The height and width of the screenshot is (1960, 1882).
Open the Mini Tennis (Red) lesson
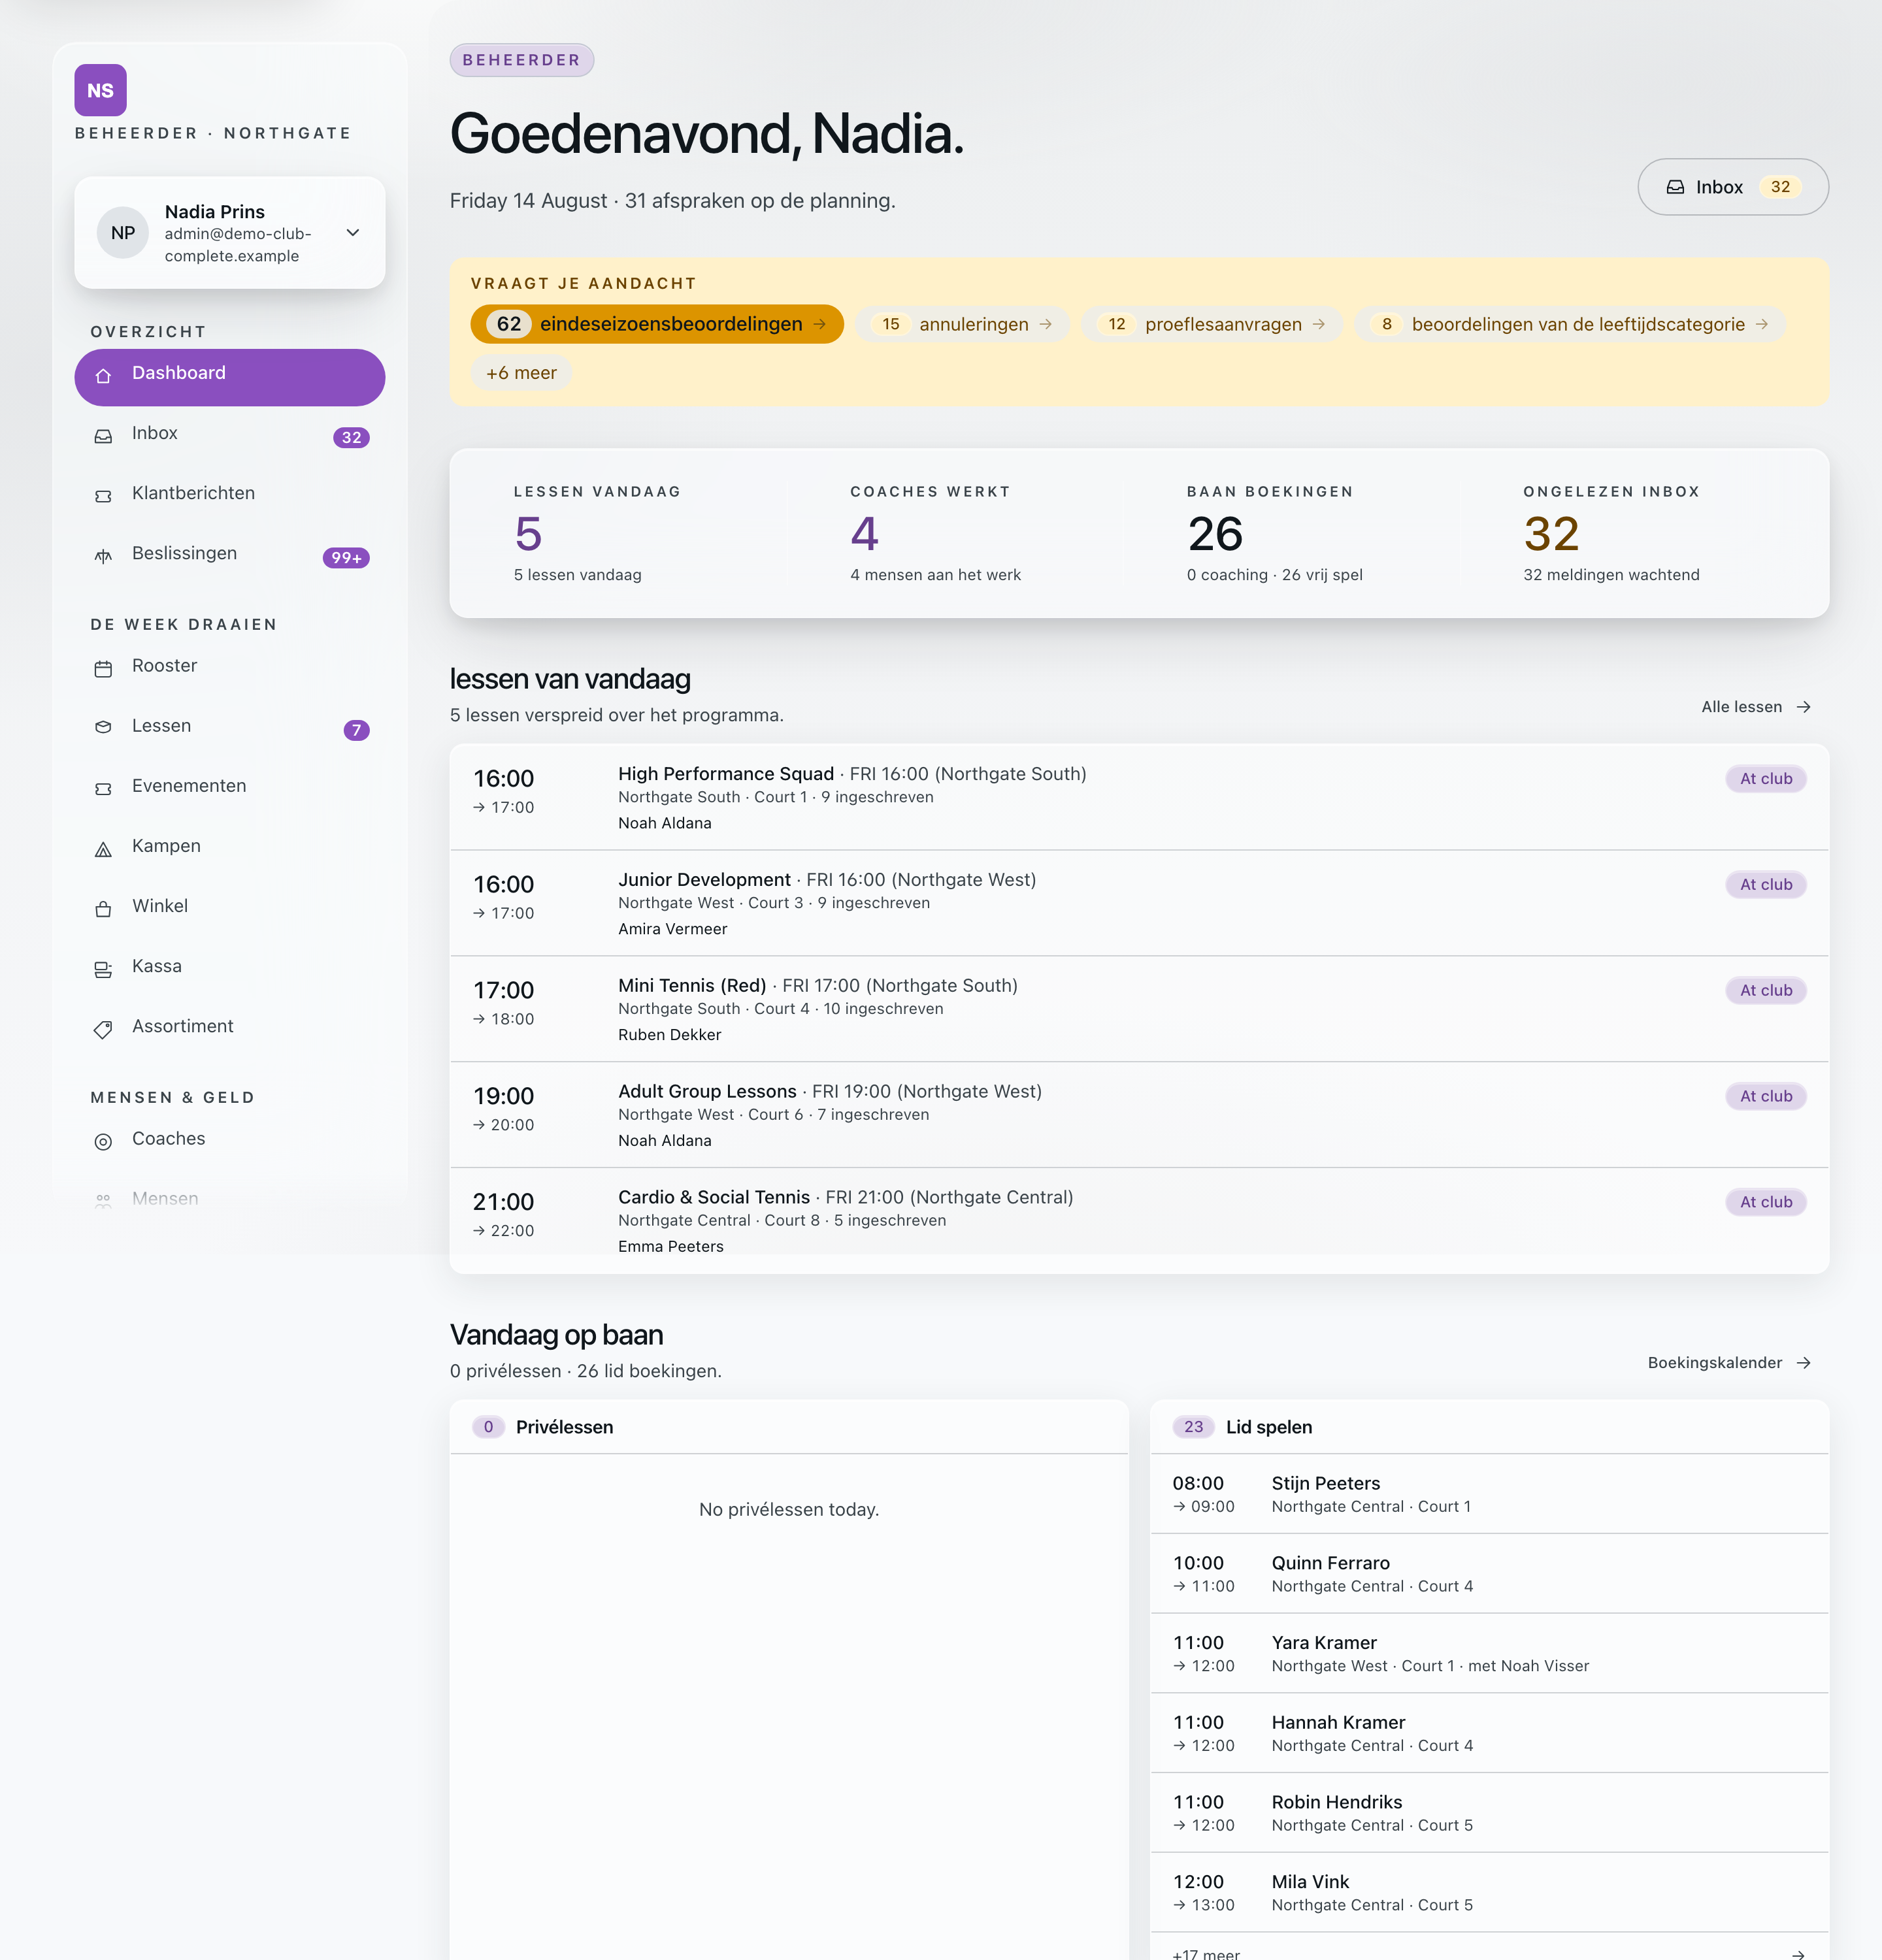[x=1139, y=1009]
